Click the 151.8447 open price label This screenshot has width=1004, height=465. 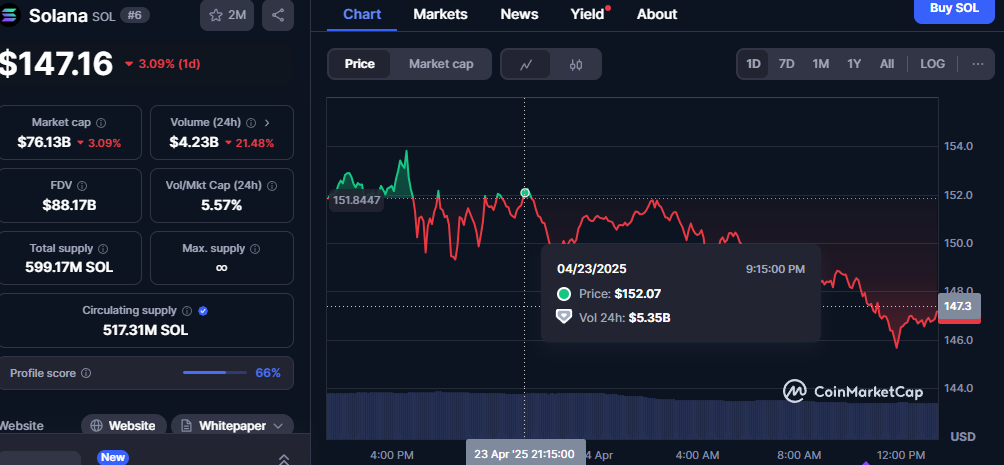pos(356,200)
